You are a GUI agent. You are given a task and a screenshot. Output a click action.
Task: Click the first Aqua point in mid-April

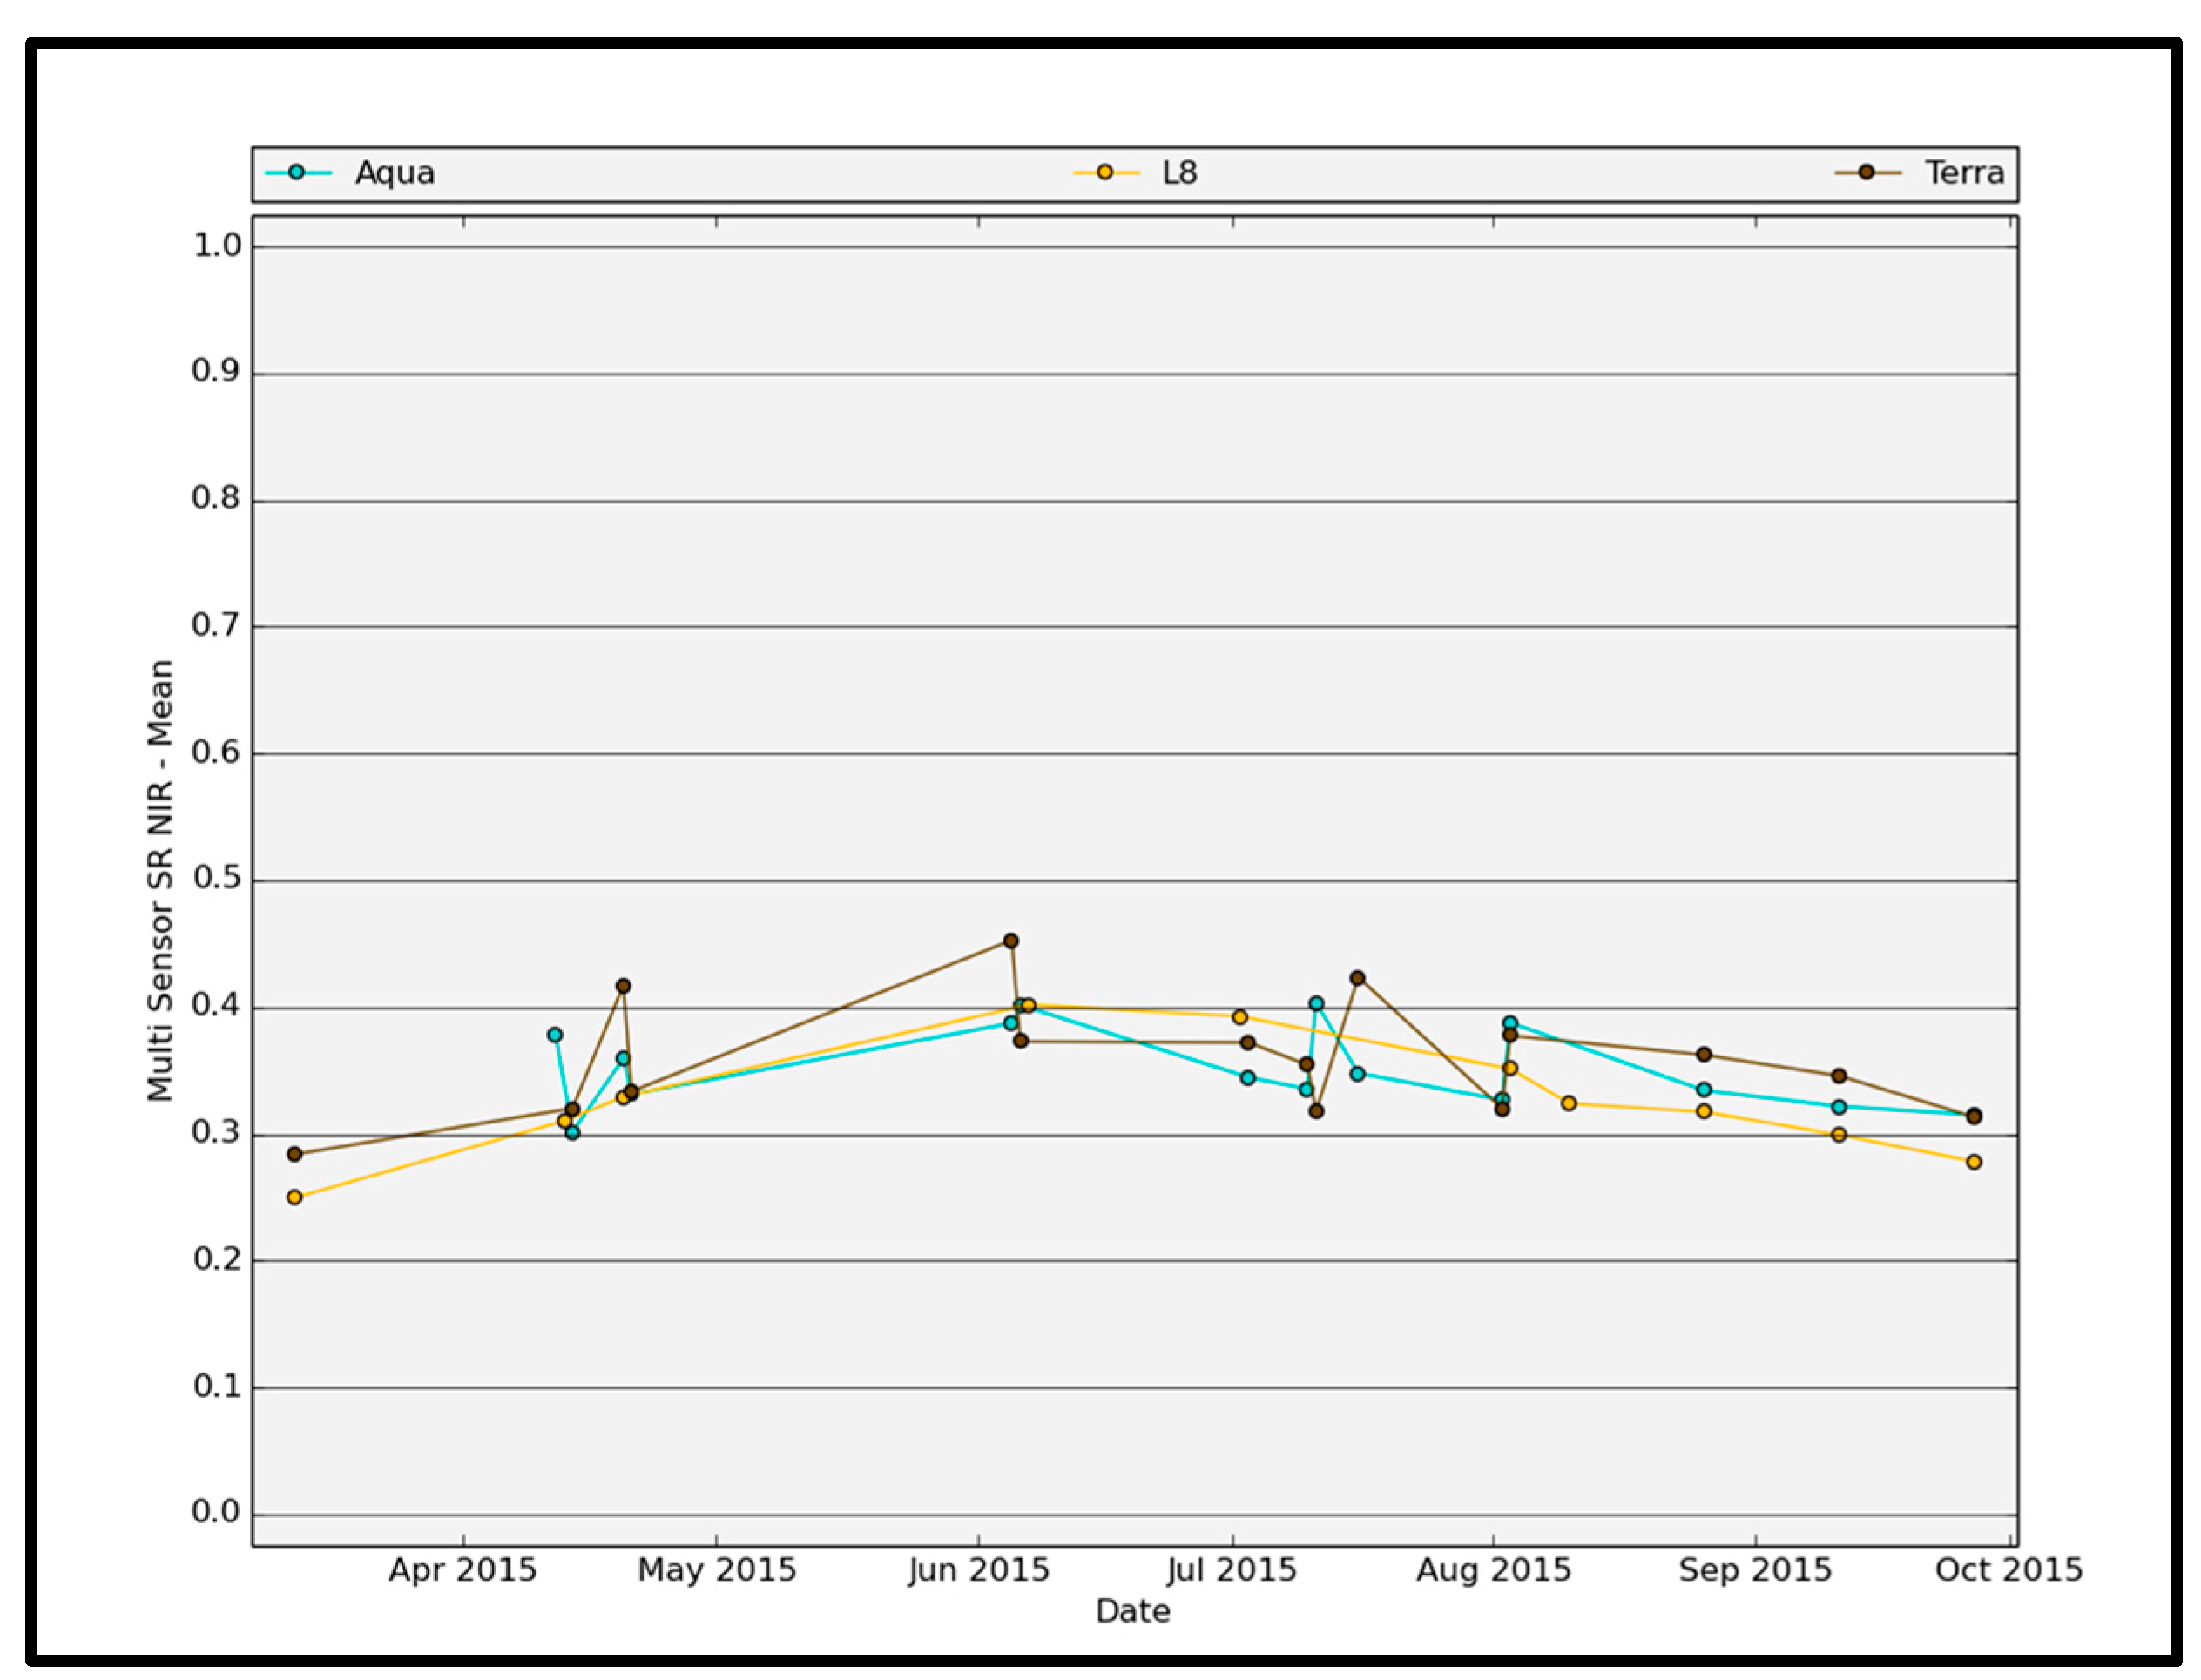click(555, 1035)
